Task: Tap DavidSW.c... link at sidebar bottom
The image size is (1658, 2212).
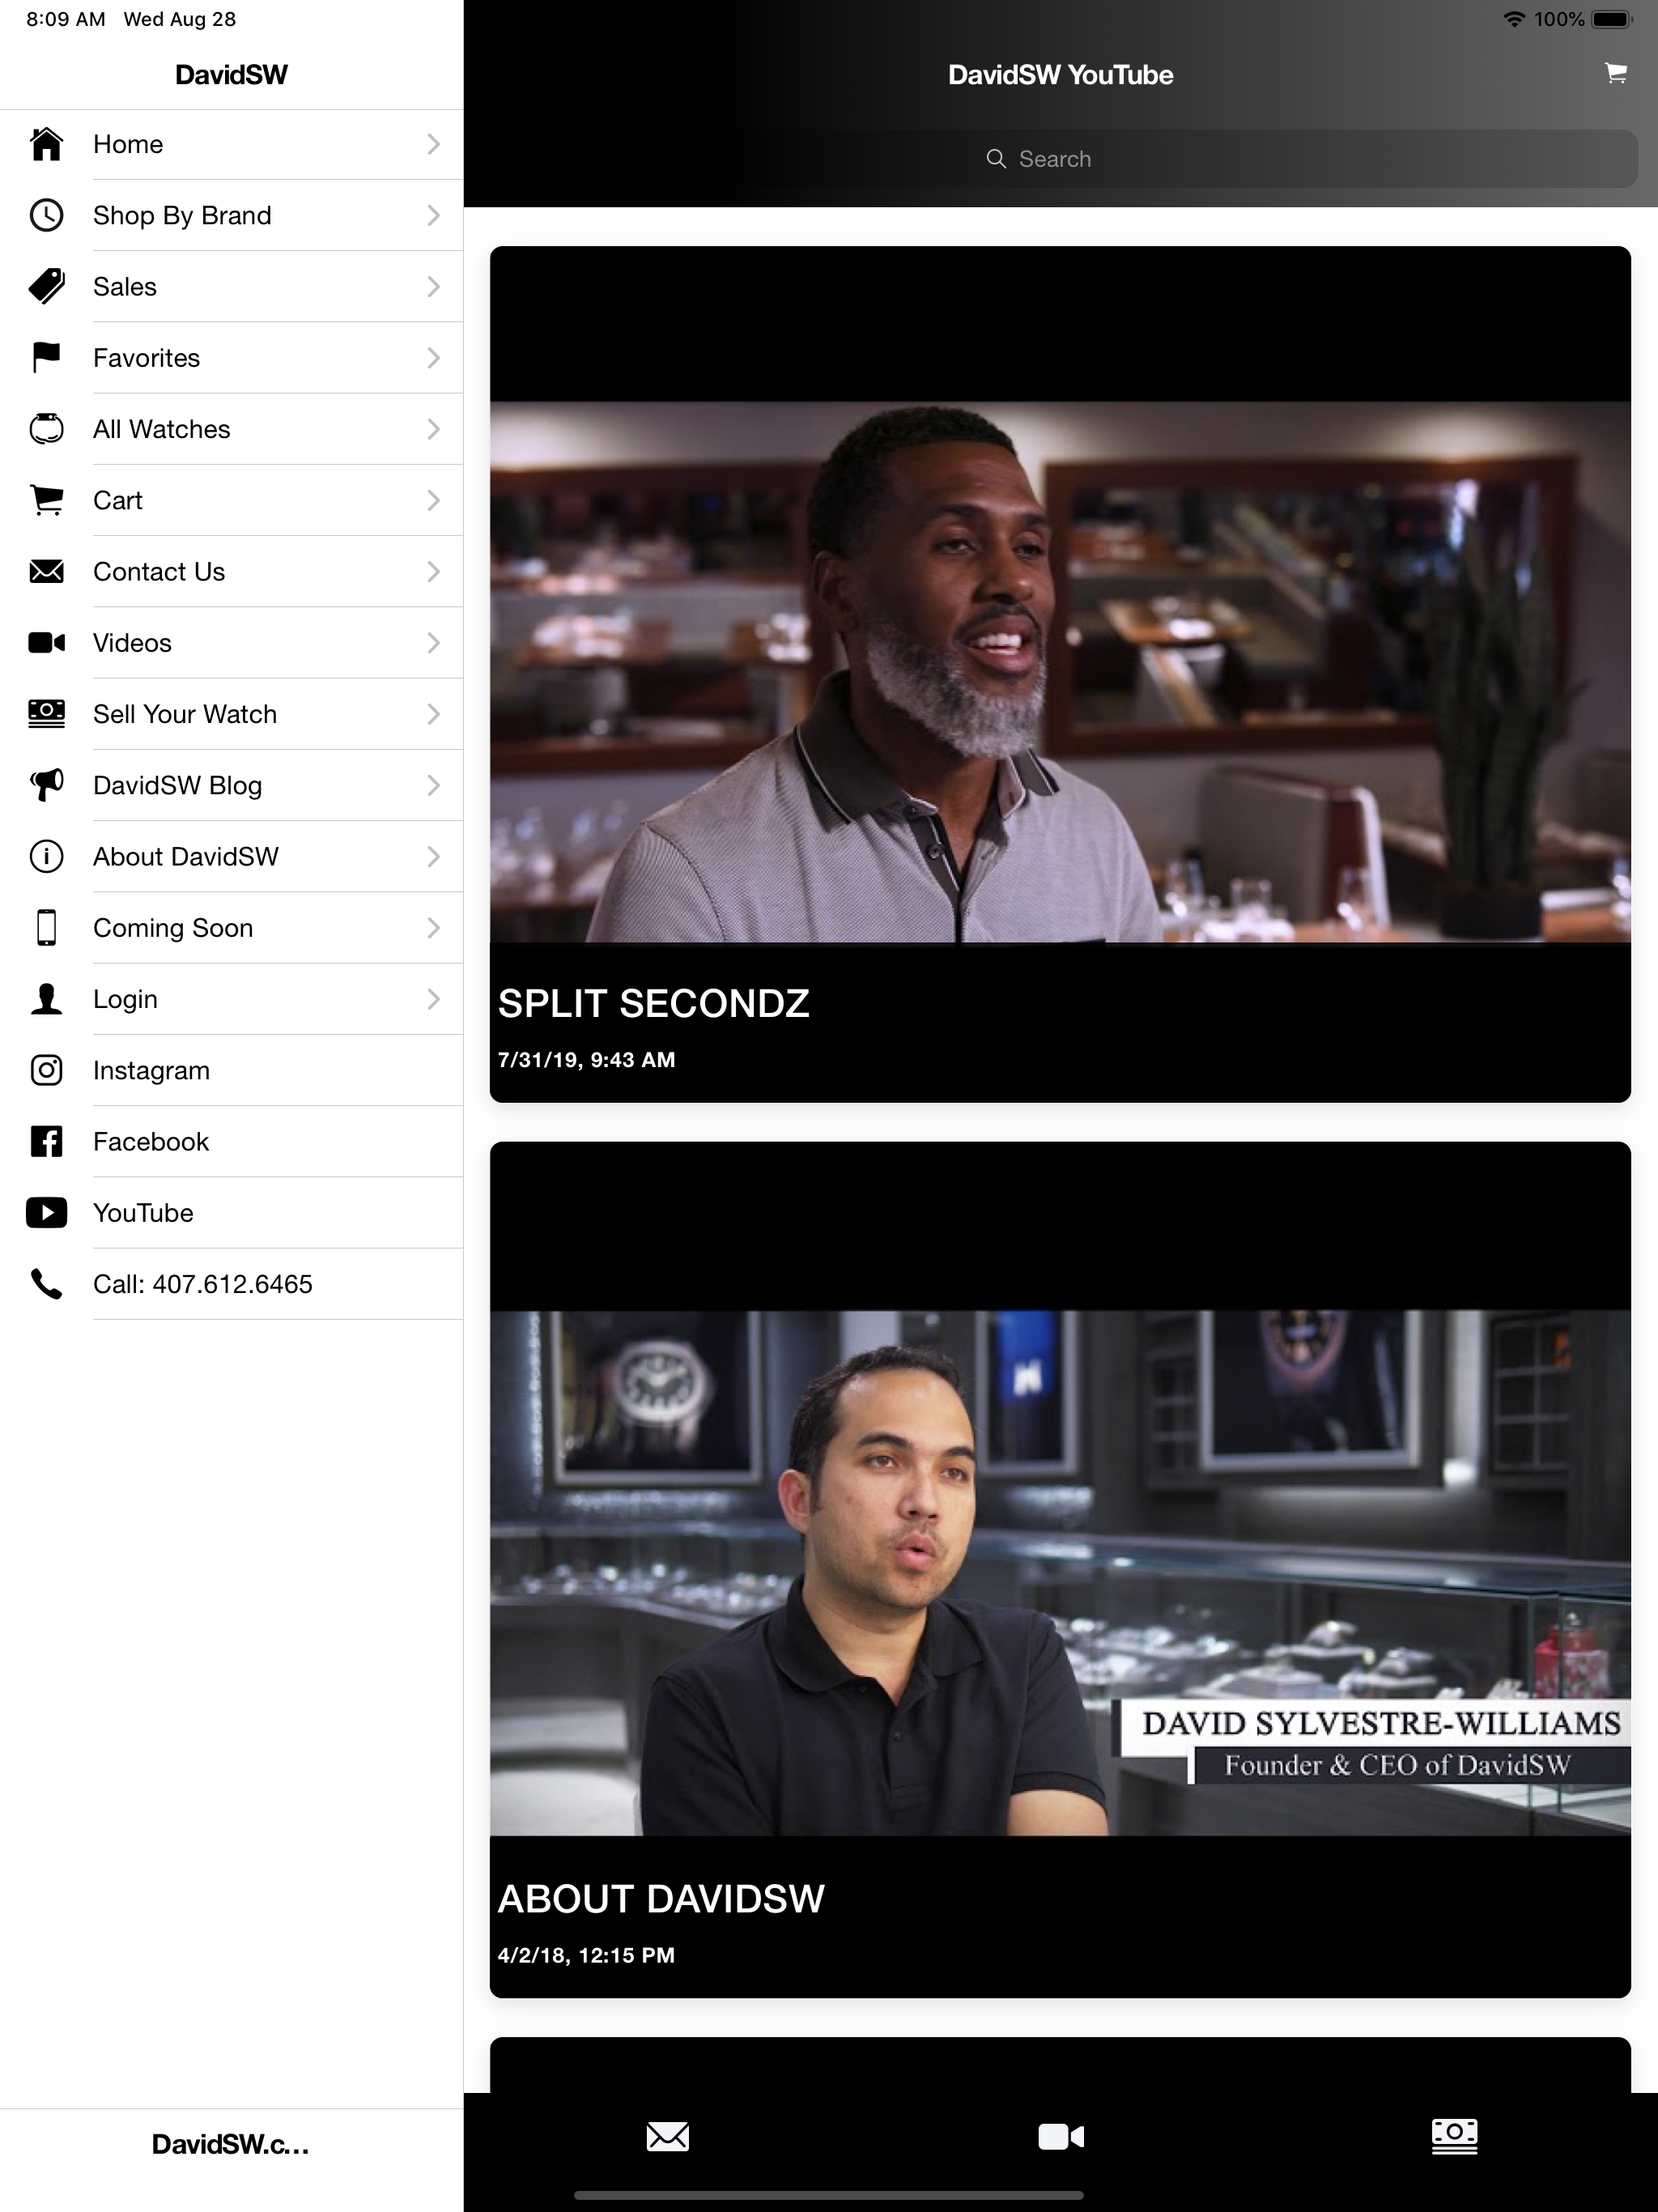Action: pyautogui.click(x=231, y=2144)
